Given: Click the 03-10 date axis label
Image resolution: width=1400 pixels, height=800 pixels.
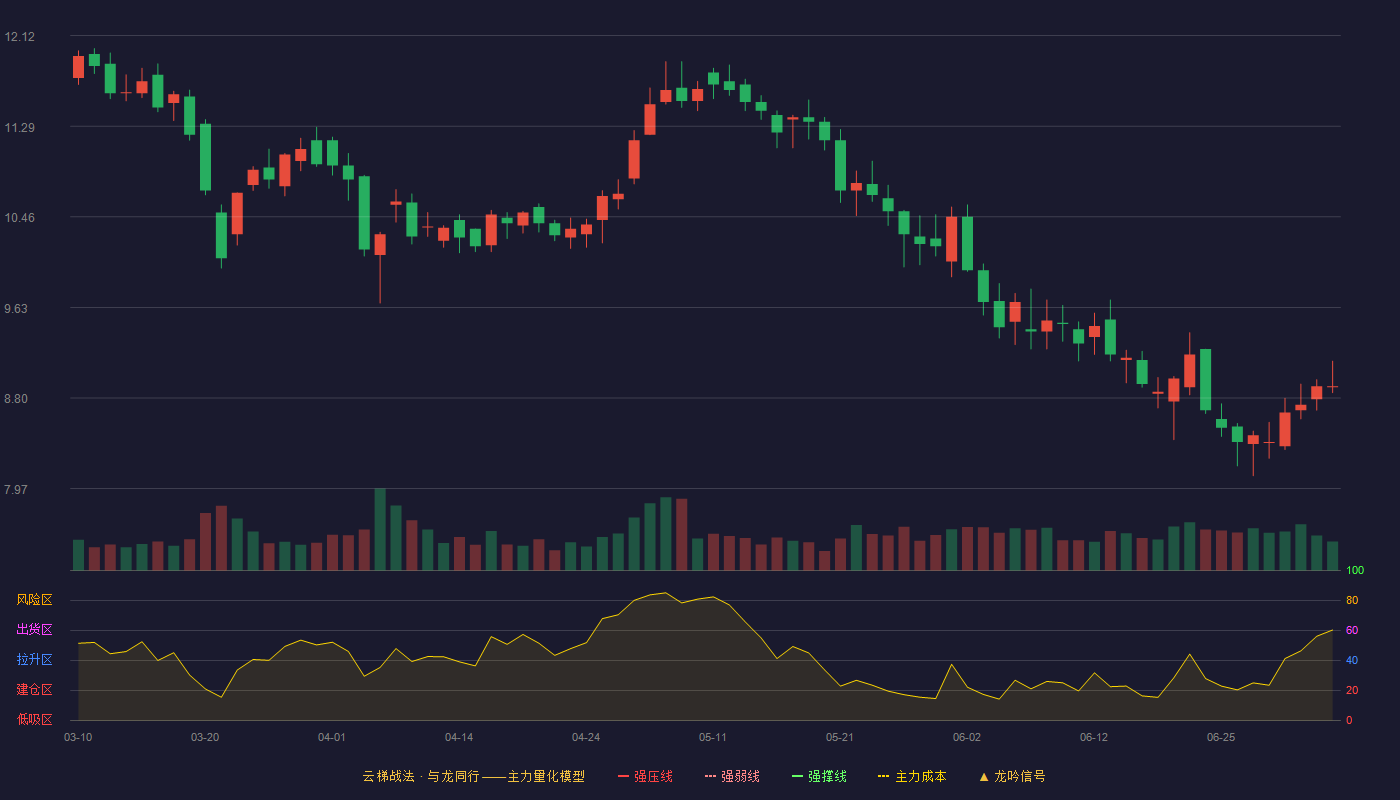Looking at the screenshot, I should pyautogui.click(x=78, y=737).
